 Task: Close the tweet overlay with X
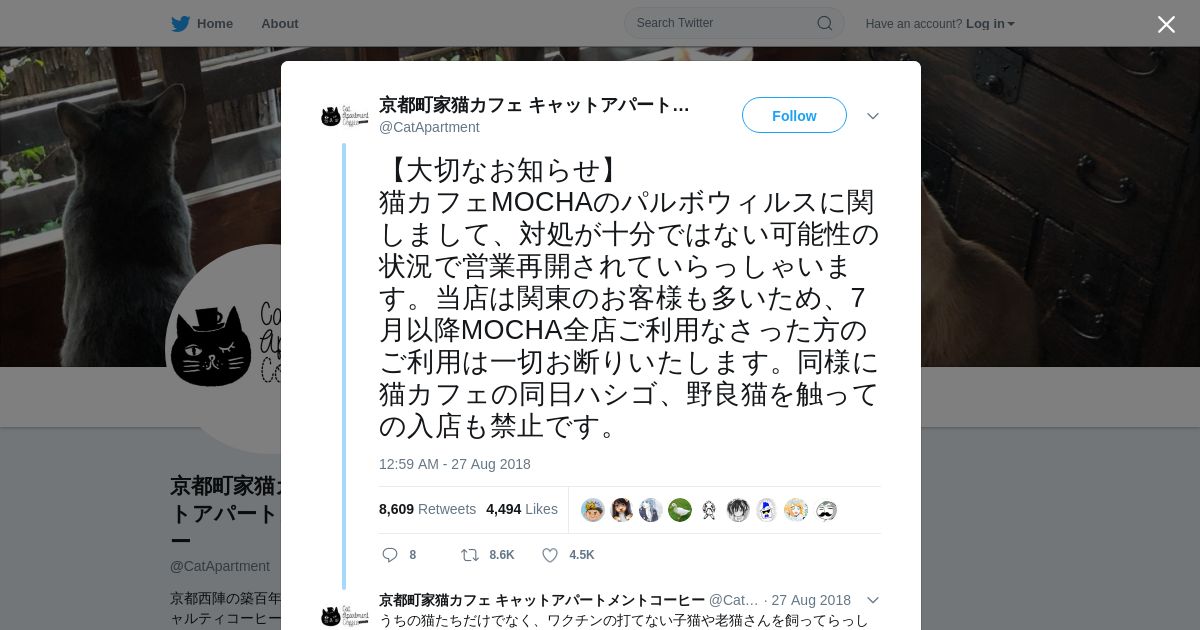point(1166,24)
